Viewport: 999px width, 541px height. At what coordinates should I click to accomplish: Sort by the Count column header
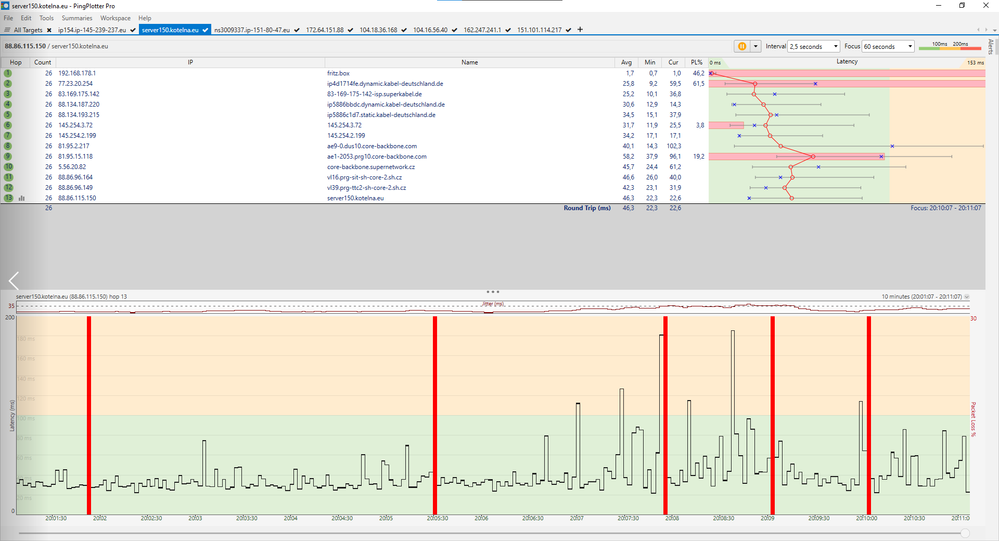click(x=43, y=62)
